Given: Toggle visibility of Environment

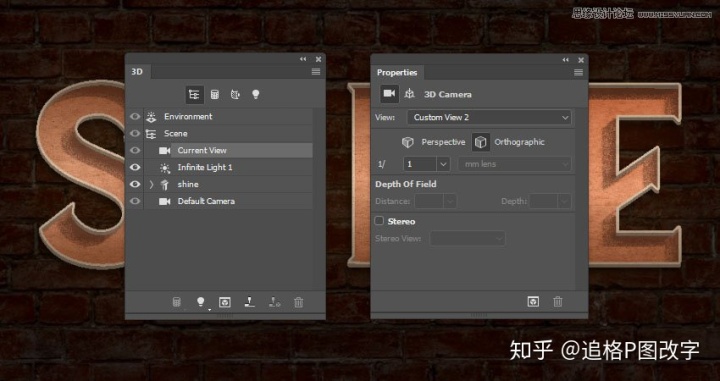Looking at the screenshot, I should (x=135, y=117).
